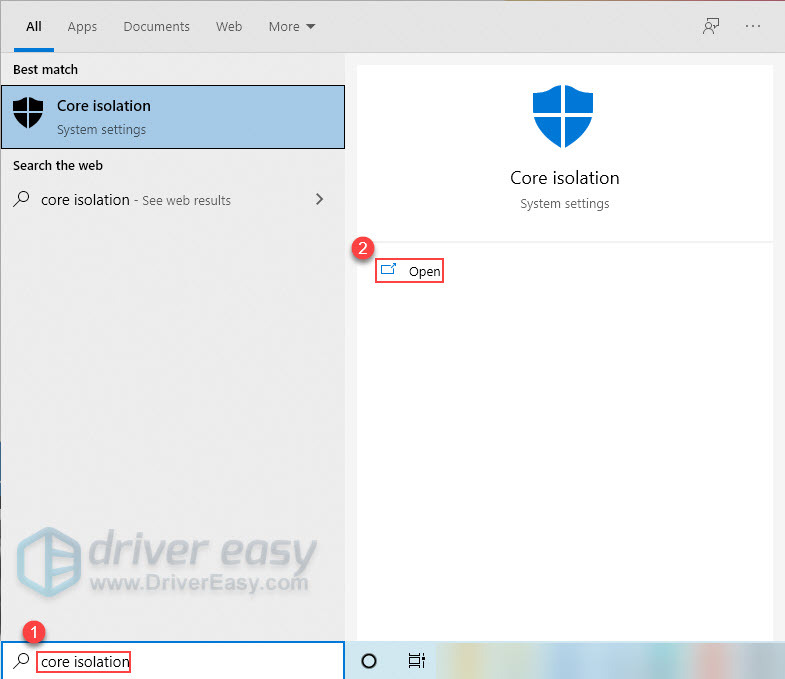Viewport: 785px width, 679px height.
Task: Click inside the core isolation search box
Action: 173,661
